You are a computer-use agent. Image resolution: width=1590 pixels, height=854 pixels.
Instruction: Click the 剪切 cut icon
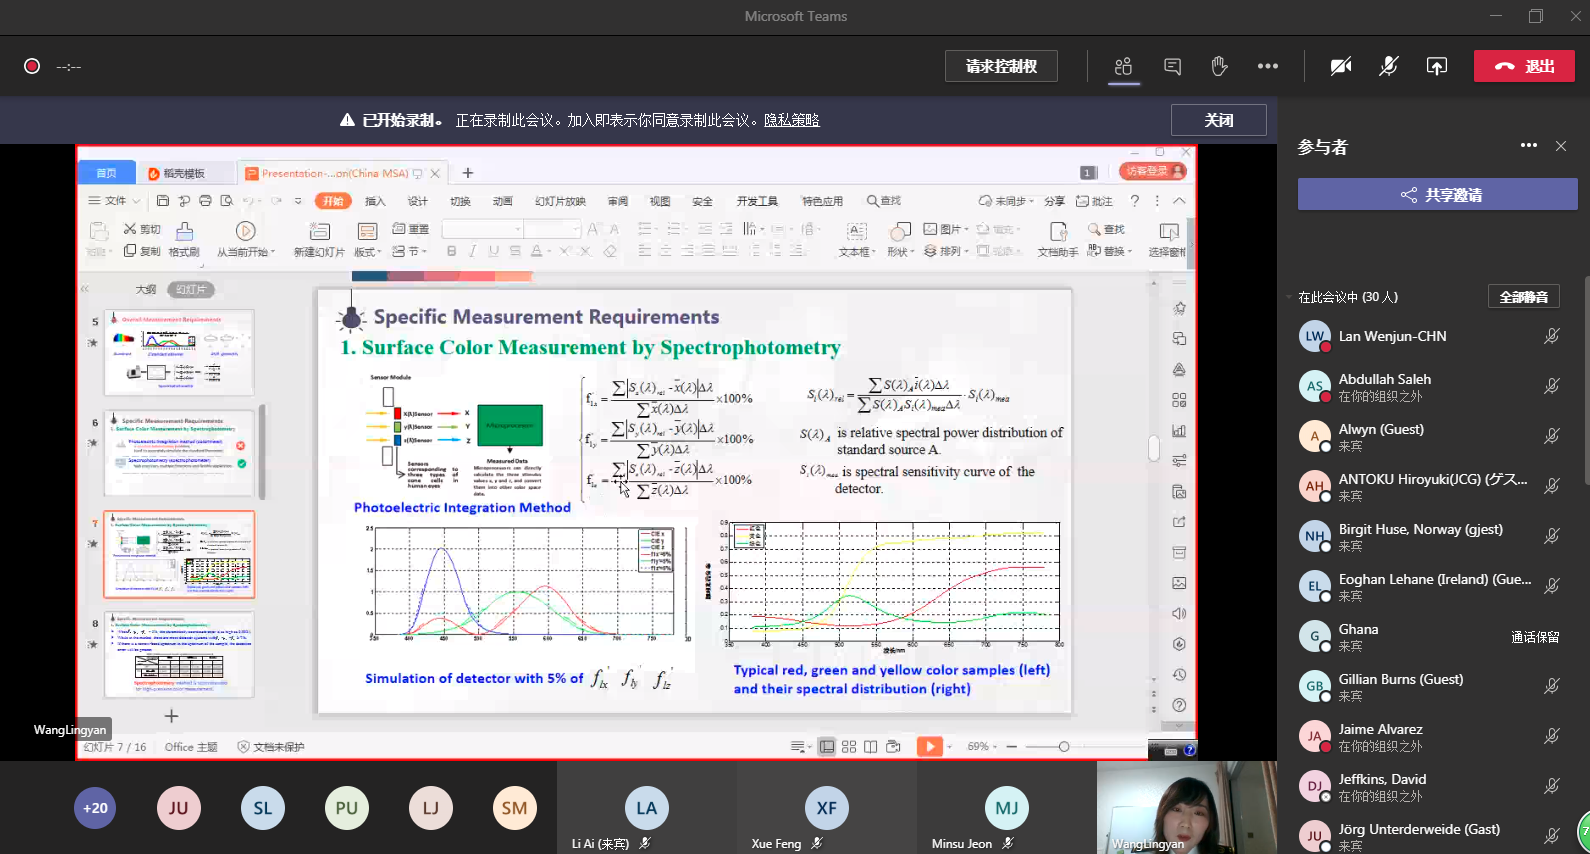pos(142,229)
